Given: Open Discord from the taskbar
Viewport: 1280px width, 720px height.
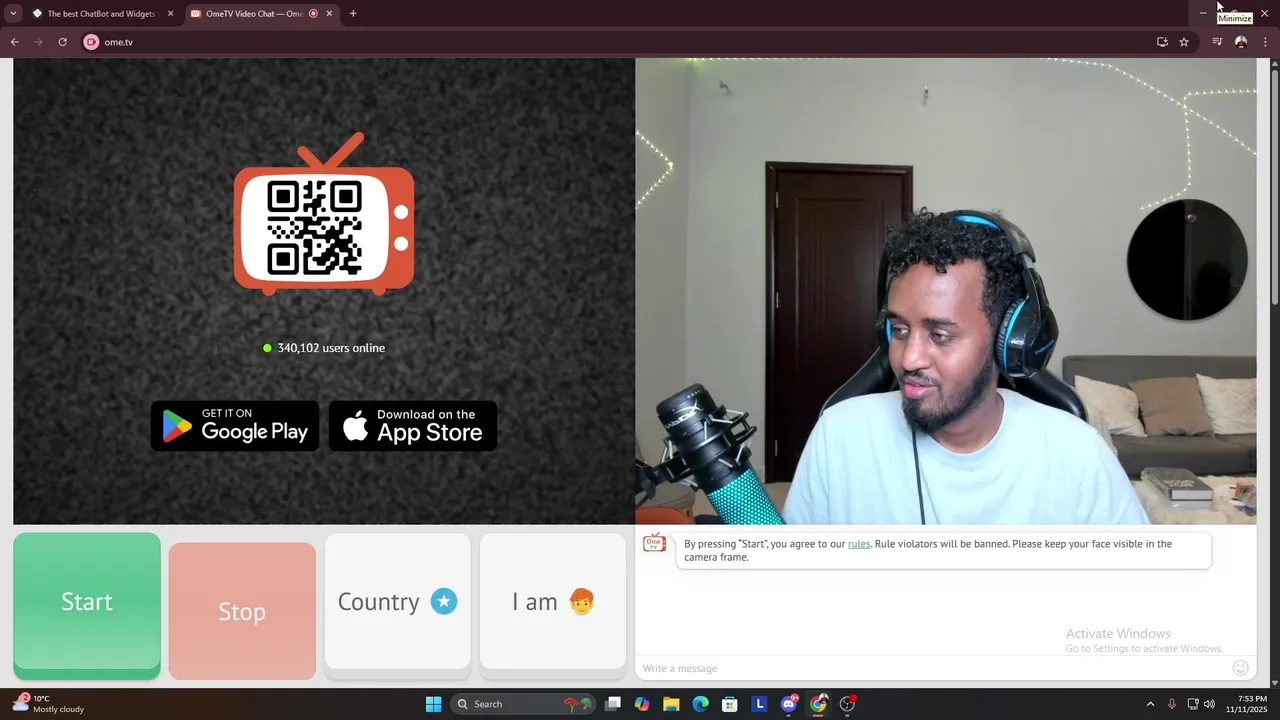Looking at the screenshot, I should point(789,704).
